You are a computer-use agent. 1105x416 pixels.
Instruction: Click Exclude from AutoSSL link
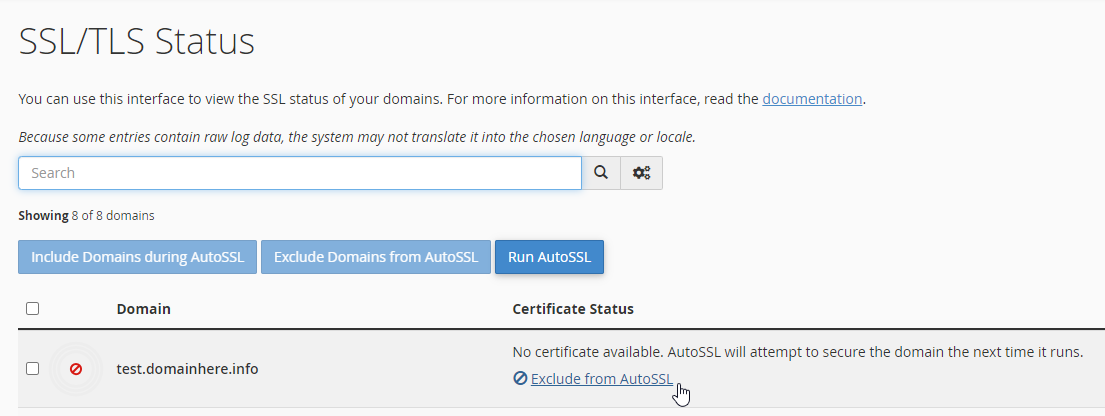coord(602,379)
